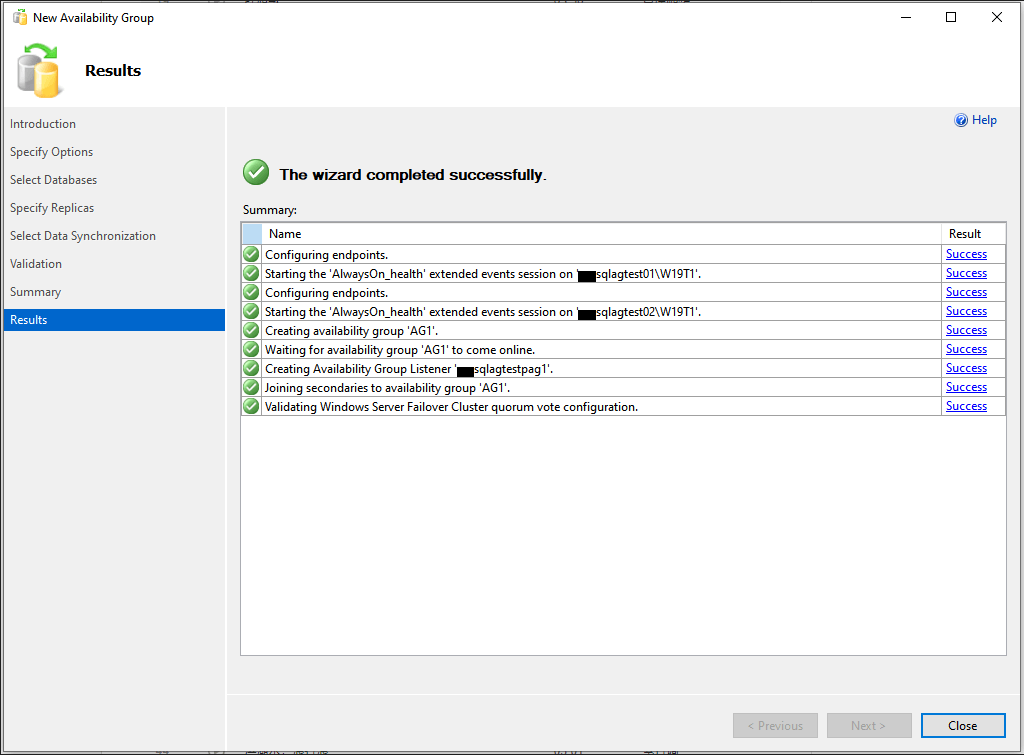Viewport: 1024px width, 755px height.
Task: Open the Help link
Action: click(984, 120)
